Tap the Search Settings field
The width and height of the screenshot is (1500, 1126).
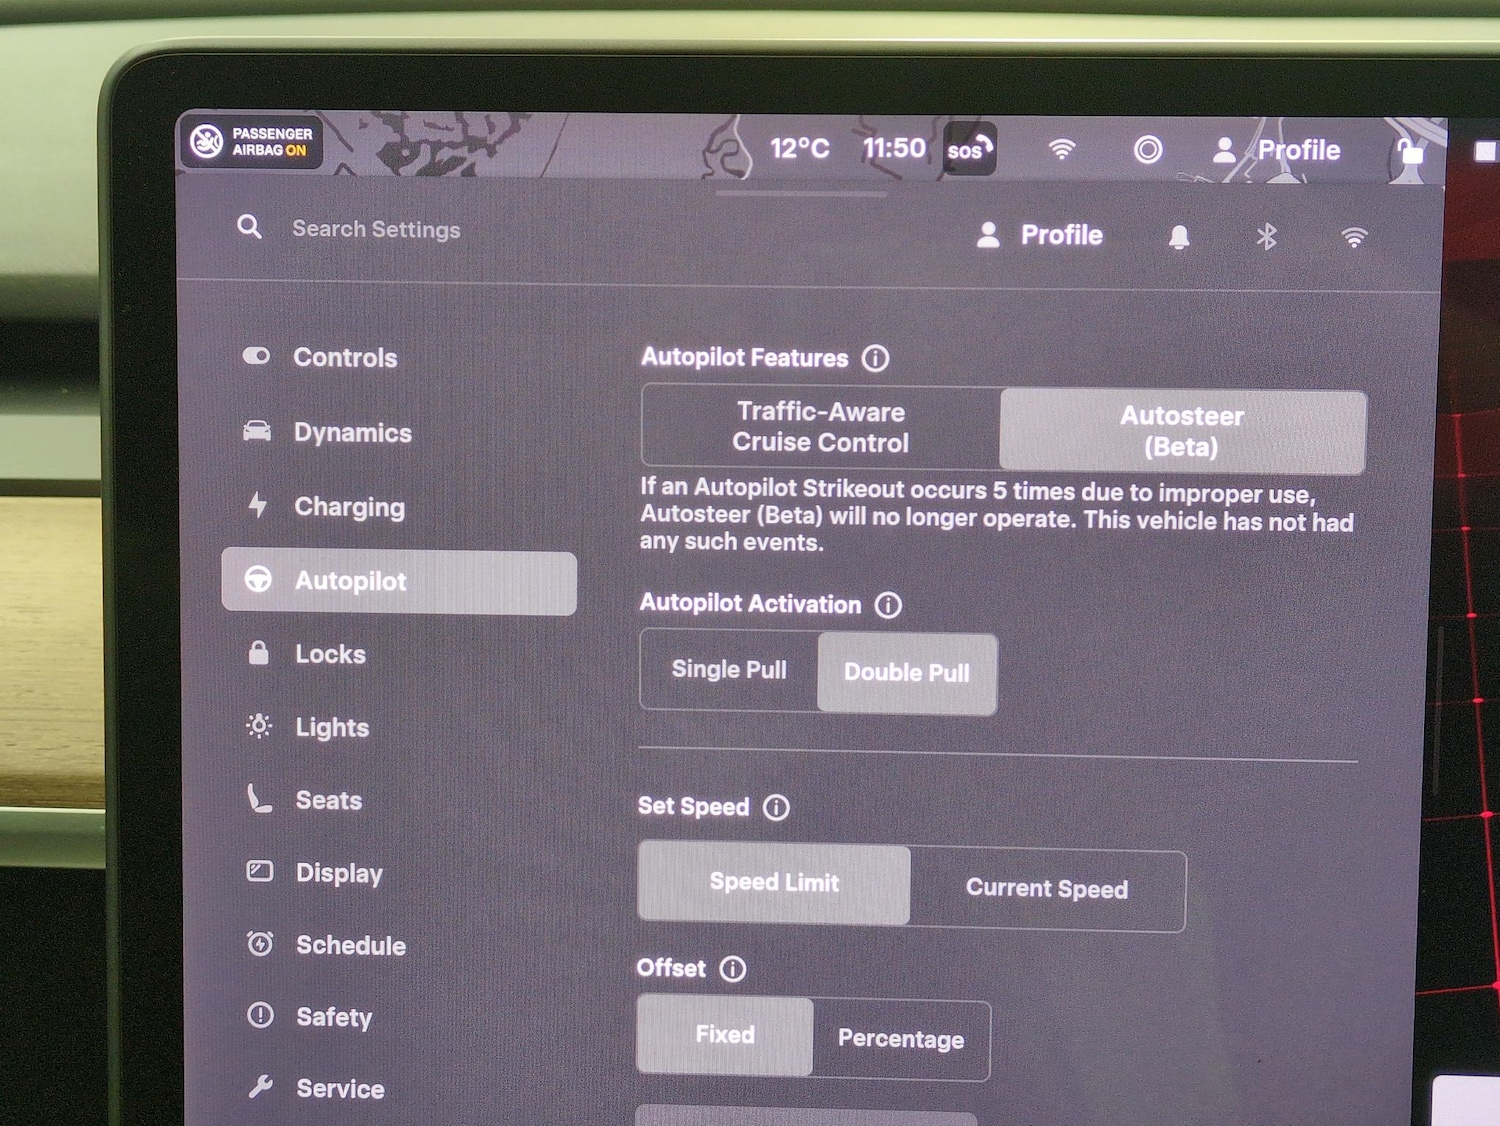375,229
